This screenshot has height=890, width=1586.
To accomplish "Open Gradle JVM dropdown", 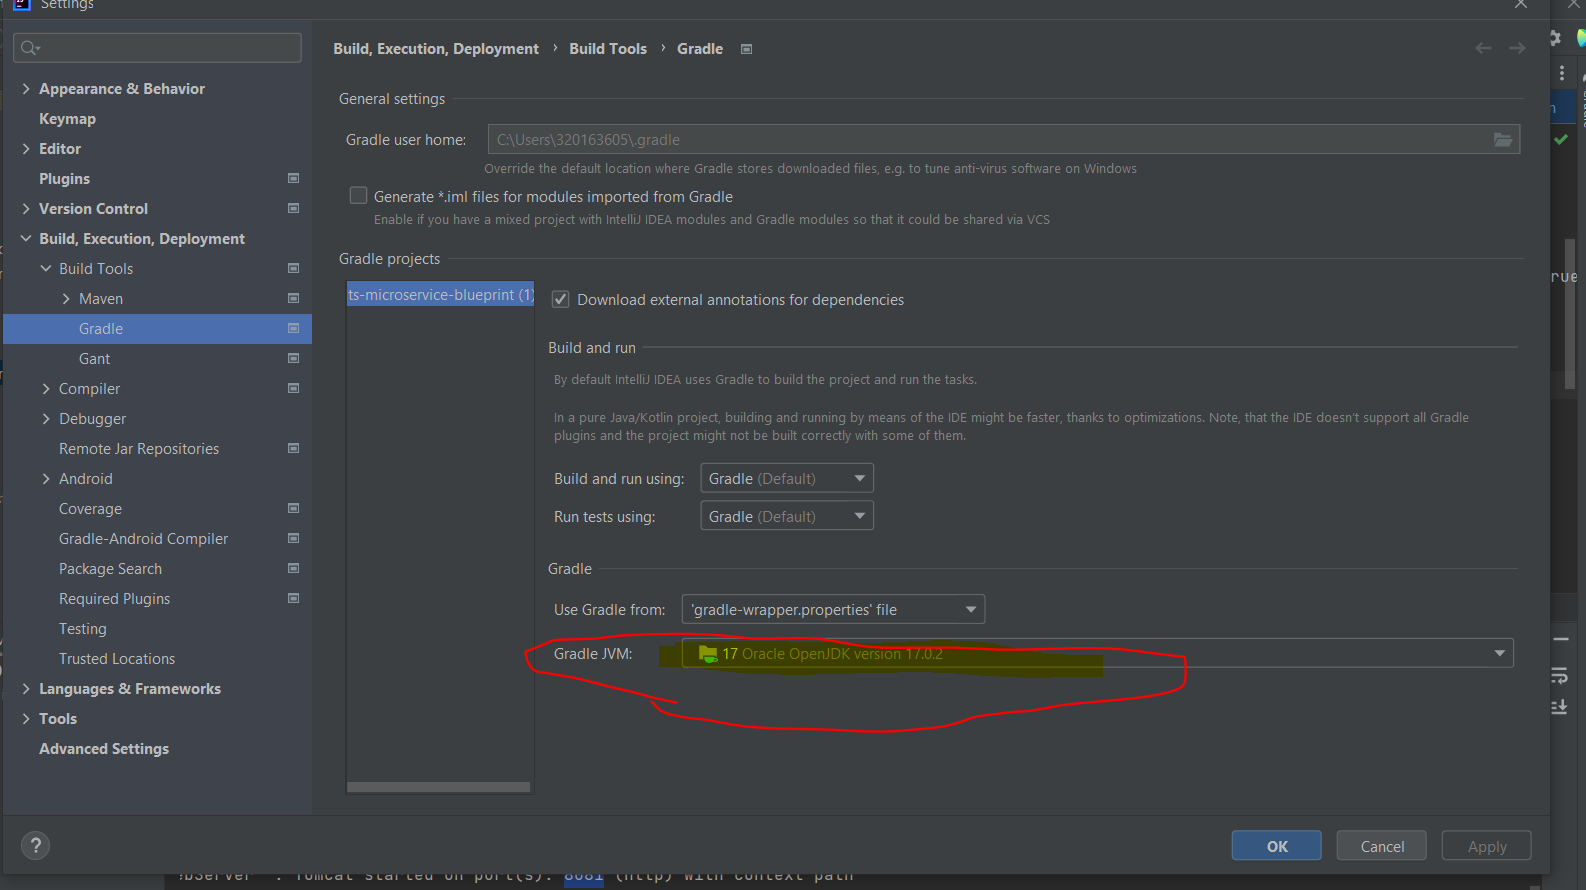I will pyautogui.click(x=1097, y=654).
